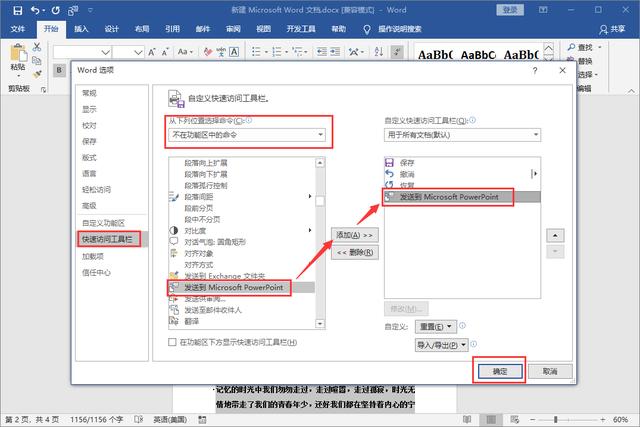Click the 登录 button in title bar
The width and height of the screenshot is (640, 427).
point(510,10)
